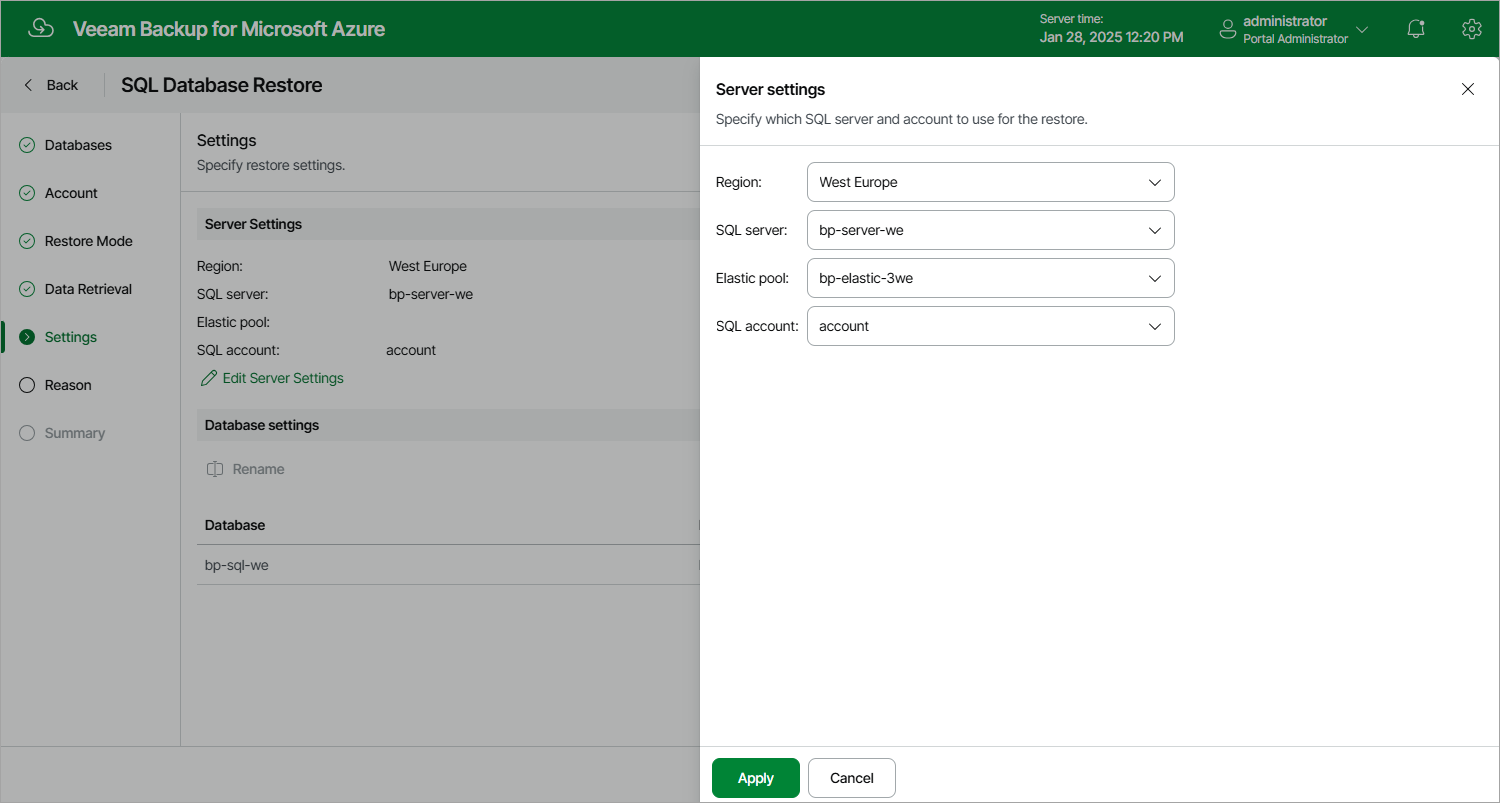
Task: Expand the Region dropdown
Action: (x=990, y=182)
